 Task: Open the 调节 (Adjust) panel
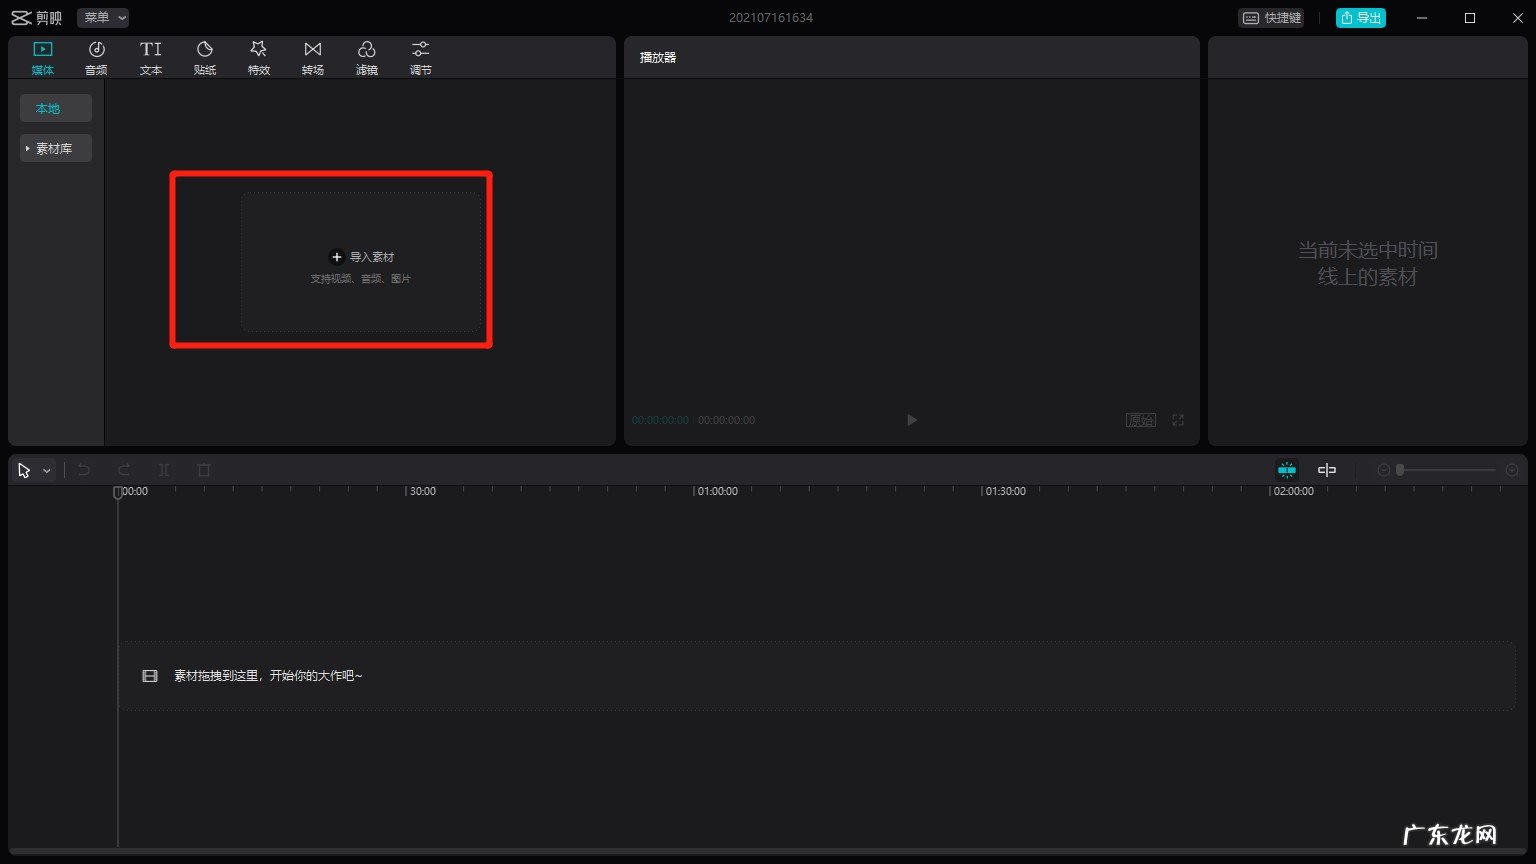pyautogui.click(x=421, y=58)
